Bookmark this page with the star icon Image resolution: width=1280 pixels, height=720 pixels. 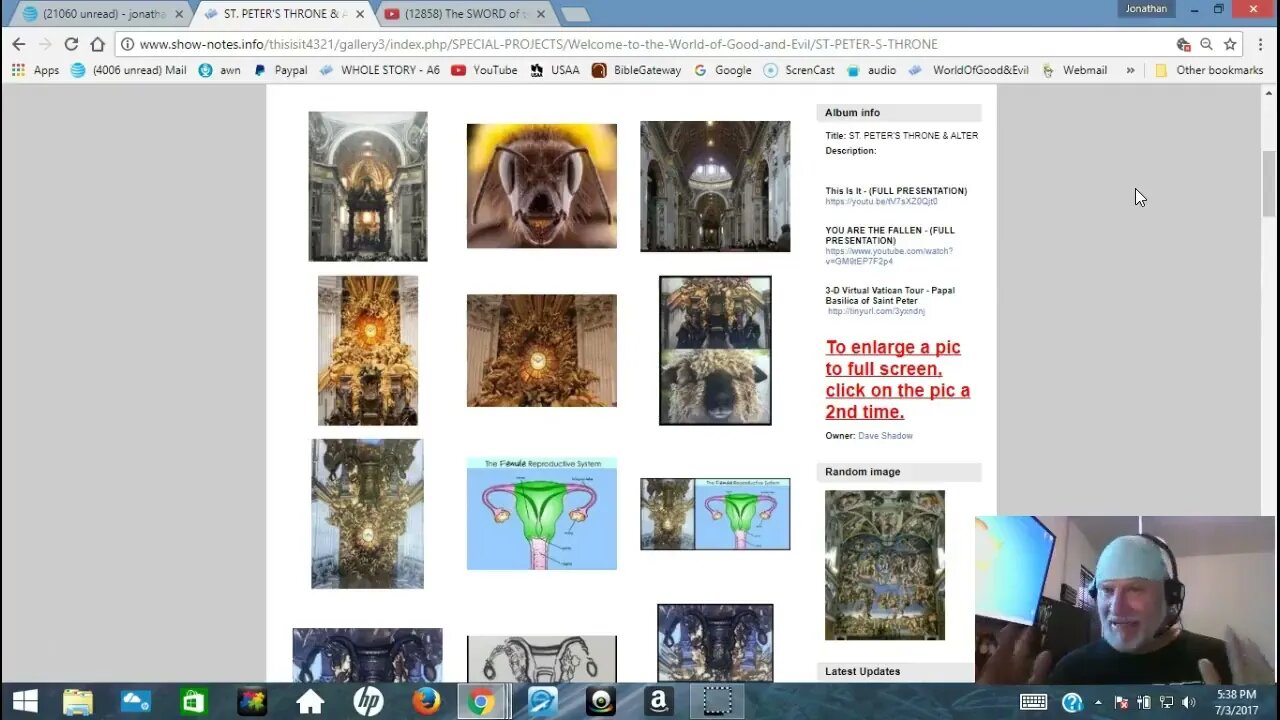tap(1230, 44)
